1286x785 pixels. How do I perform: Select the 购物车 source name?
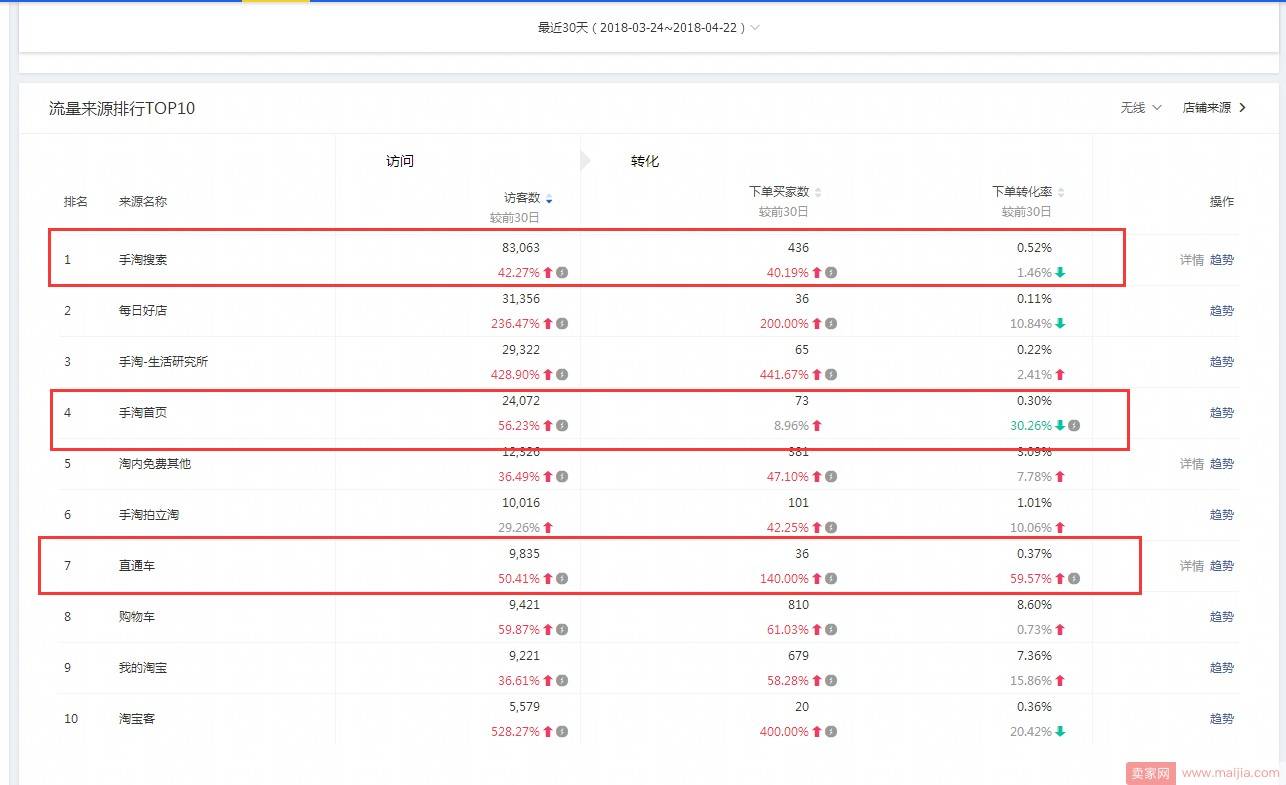[137, 617]
